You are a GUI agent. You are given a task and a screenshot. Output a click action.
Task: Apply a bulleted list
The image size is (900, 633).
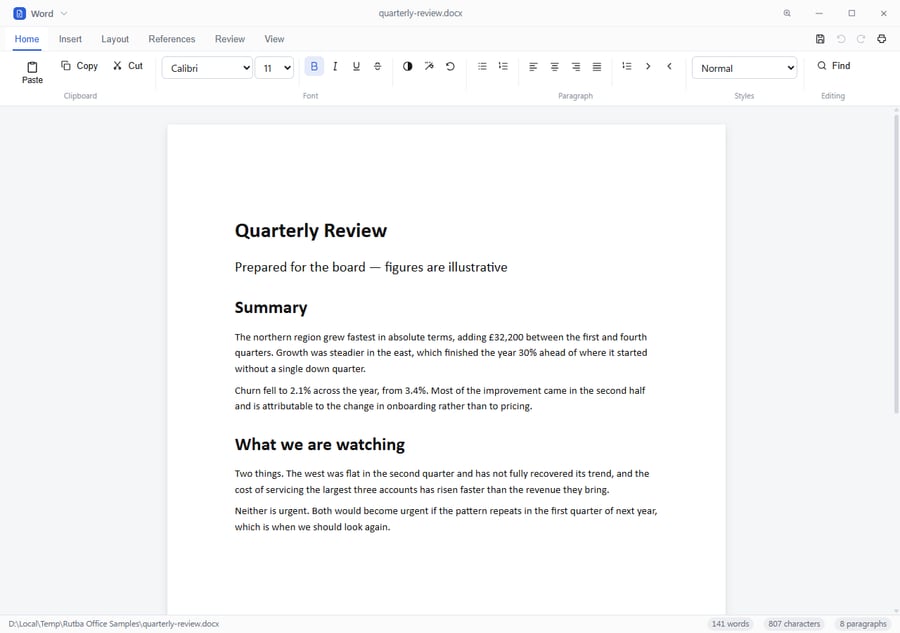click(x=482, y=67)
